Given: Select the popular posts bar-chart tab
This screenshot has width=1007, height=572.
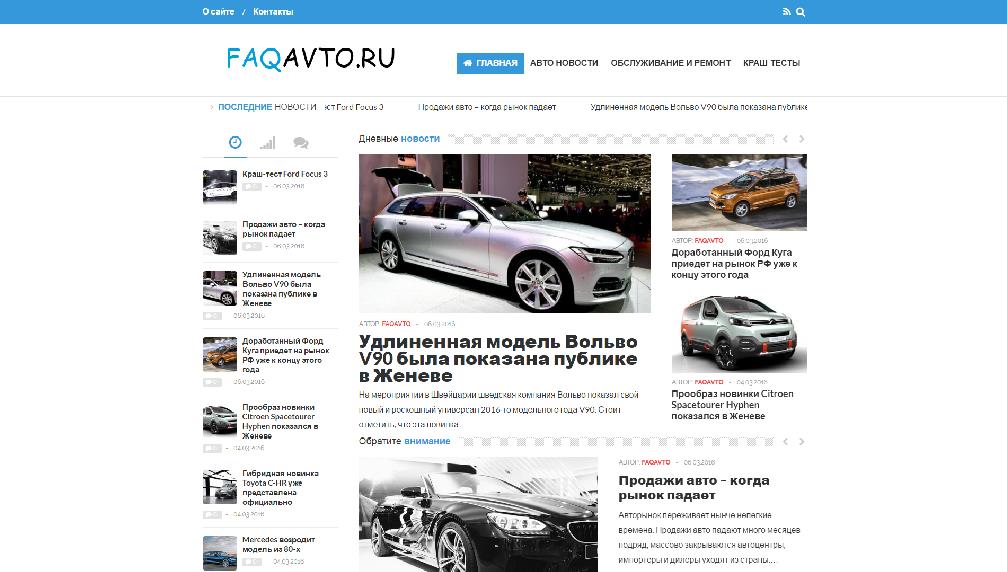Looking at the screenshot, I should pos(268,143).
